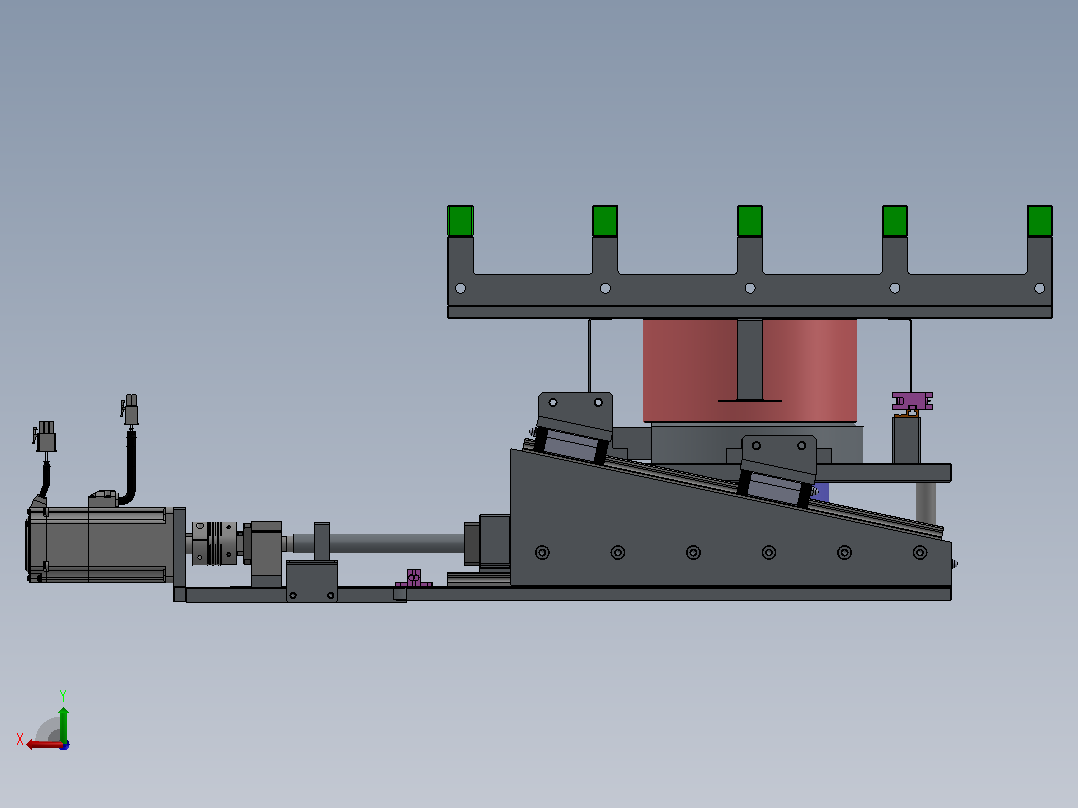Select the shorter motor cable connector
This screenshot has width=1078, height=808.
point(45,437)
